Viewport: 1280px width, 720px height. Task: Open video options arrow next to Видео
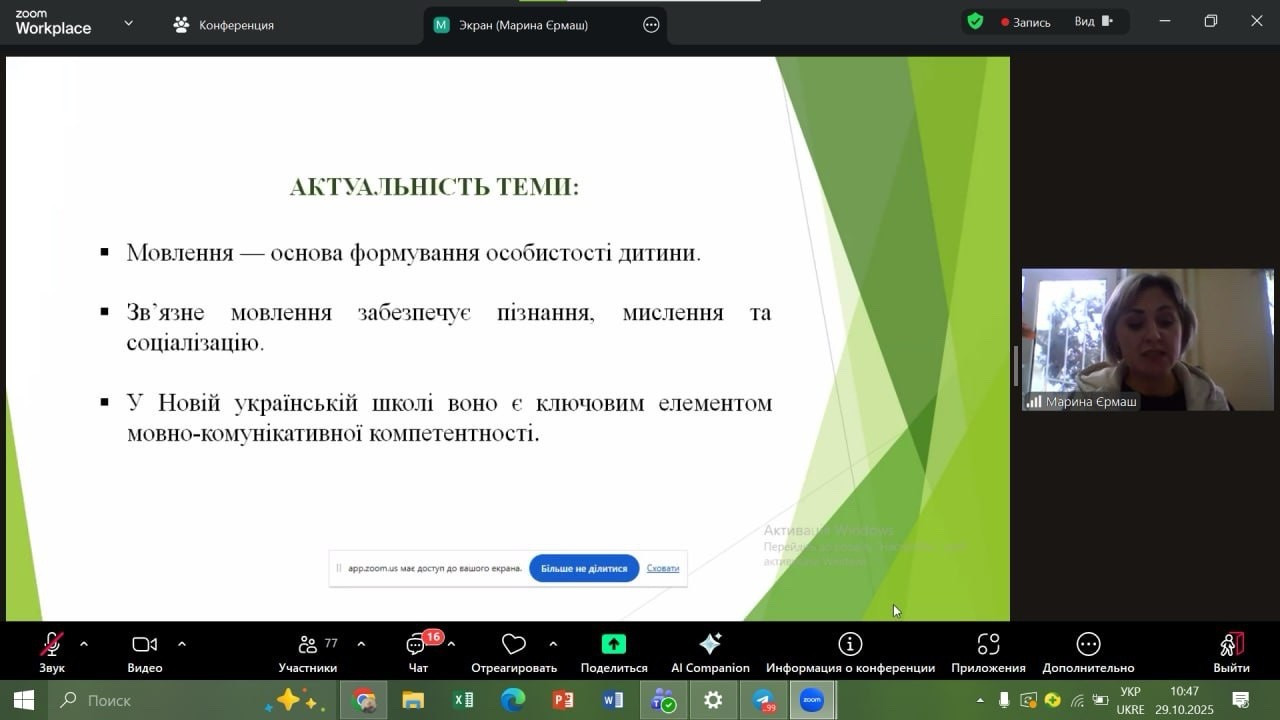coord(182,644)
